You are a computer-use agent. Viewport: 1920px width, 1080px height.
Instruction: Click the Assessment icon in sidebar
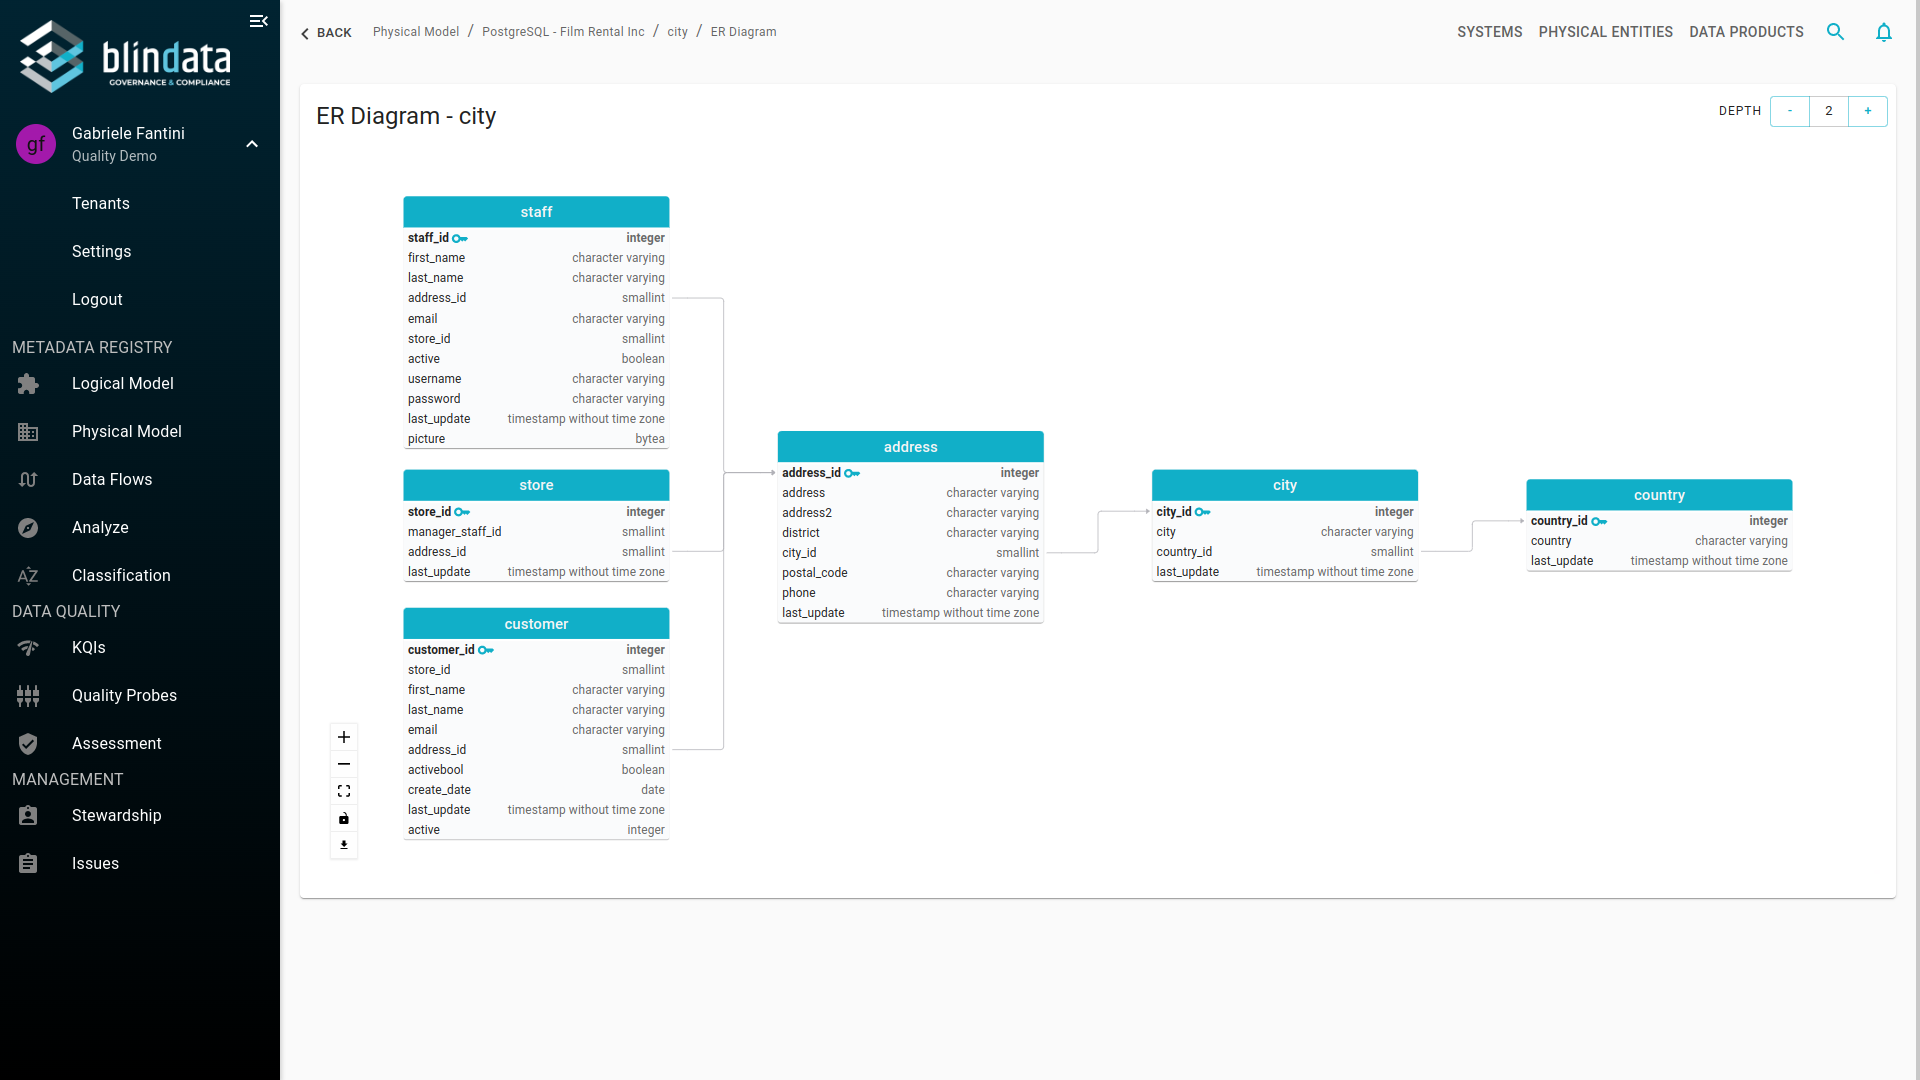pyautogui.click(x=29, y=742)
